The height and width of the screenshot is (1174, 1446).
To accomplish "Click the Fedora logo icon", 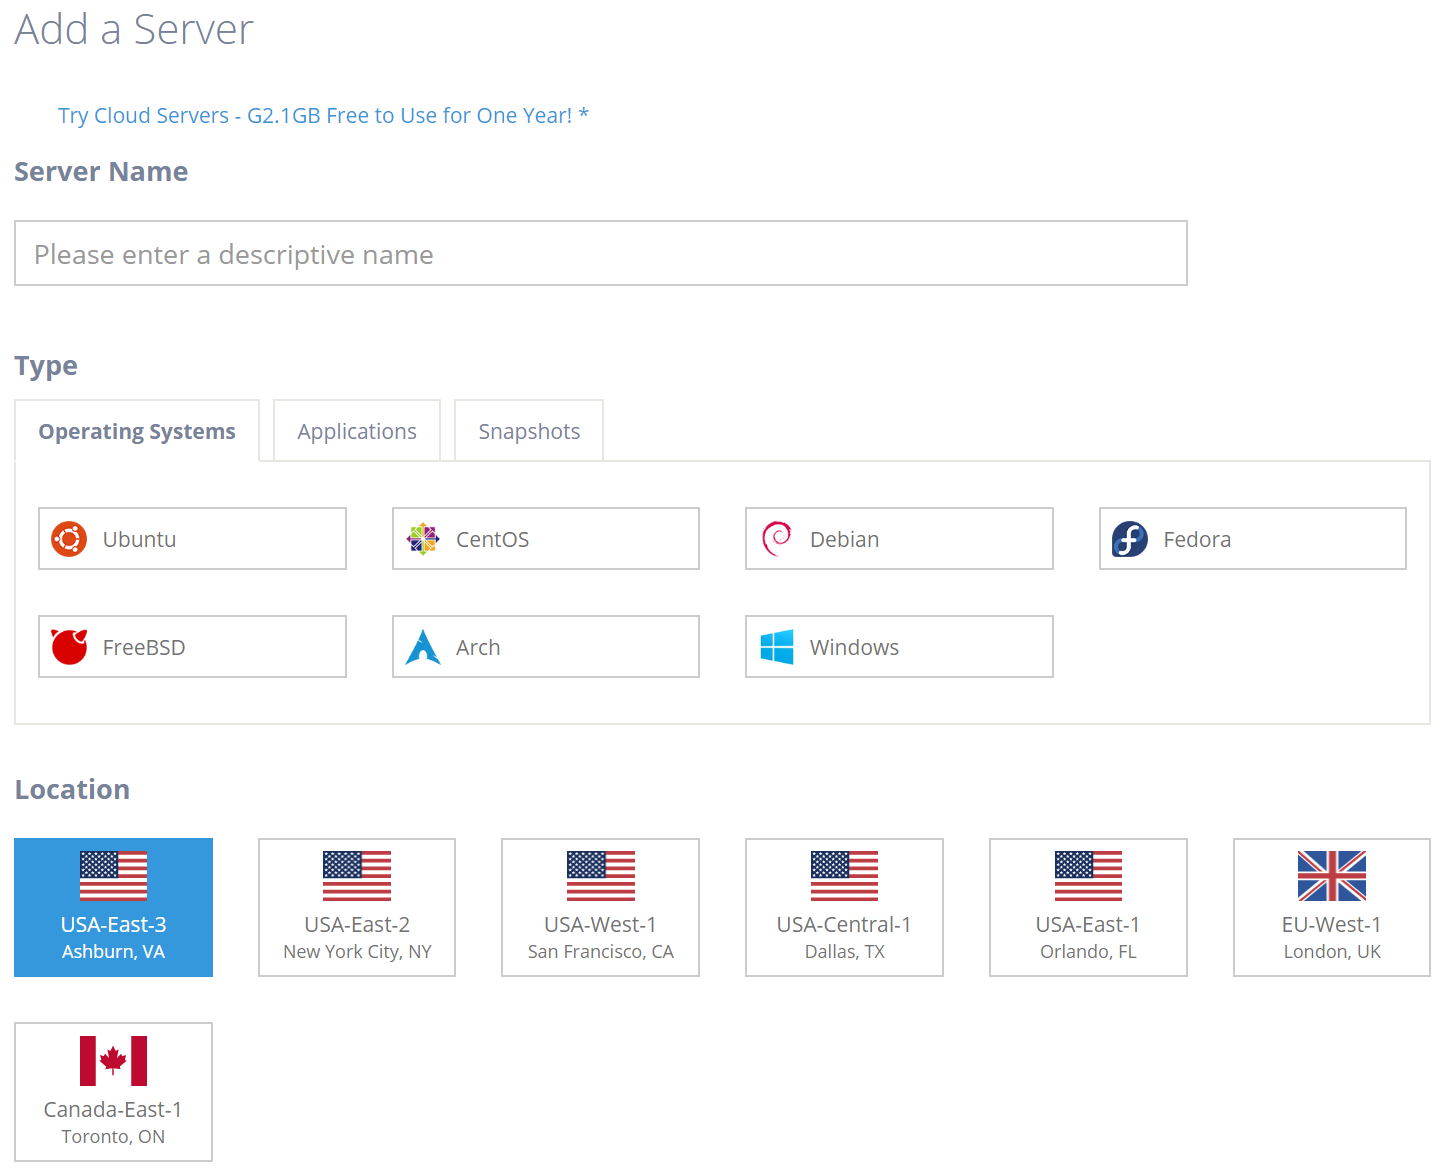I will 1130,539.
